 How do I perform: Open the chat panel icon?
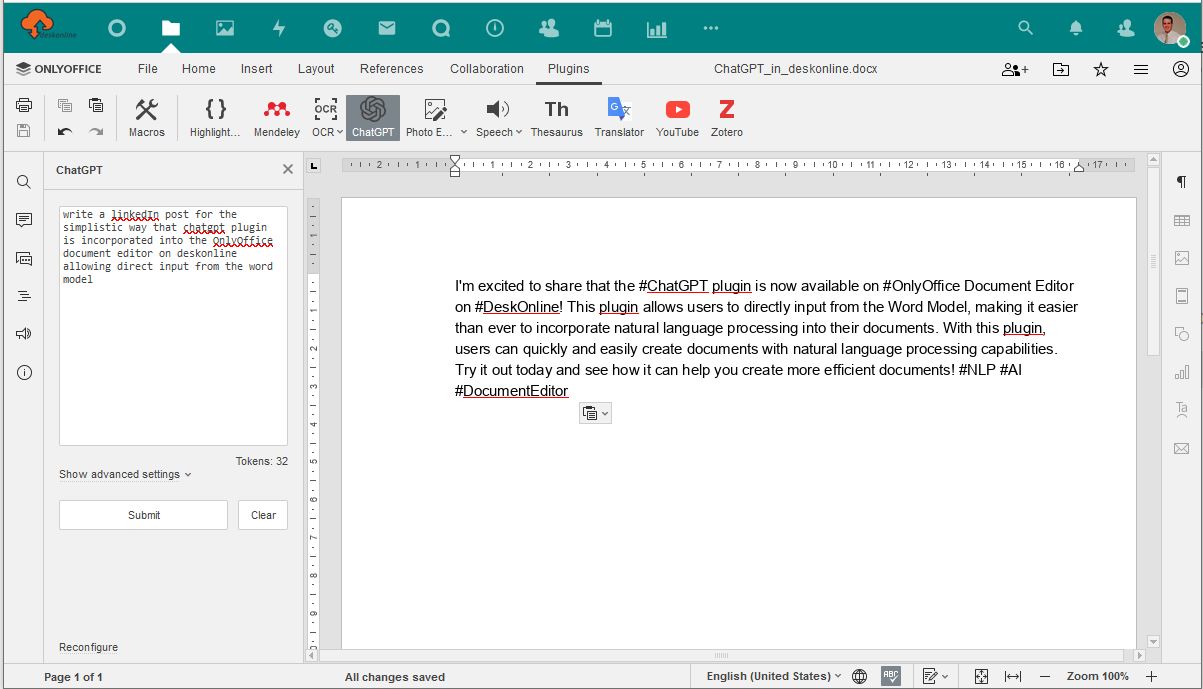[x=24, y=257]
